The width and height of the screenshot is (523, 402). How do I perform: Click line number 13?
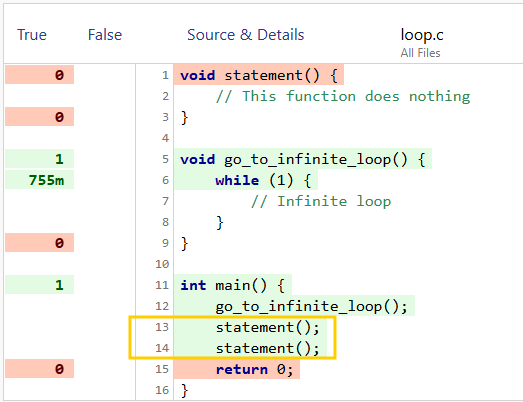coord(162,327)
